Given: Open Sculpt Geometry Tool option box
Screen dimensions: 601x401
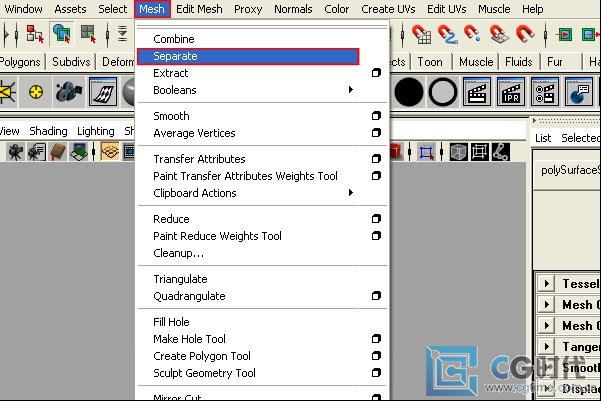Looking at the screenshot, I should click(376, 373).
